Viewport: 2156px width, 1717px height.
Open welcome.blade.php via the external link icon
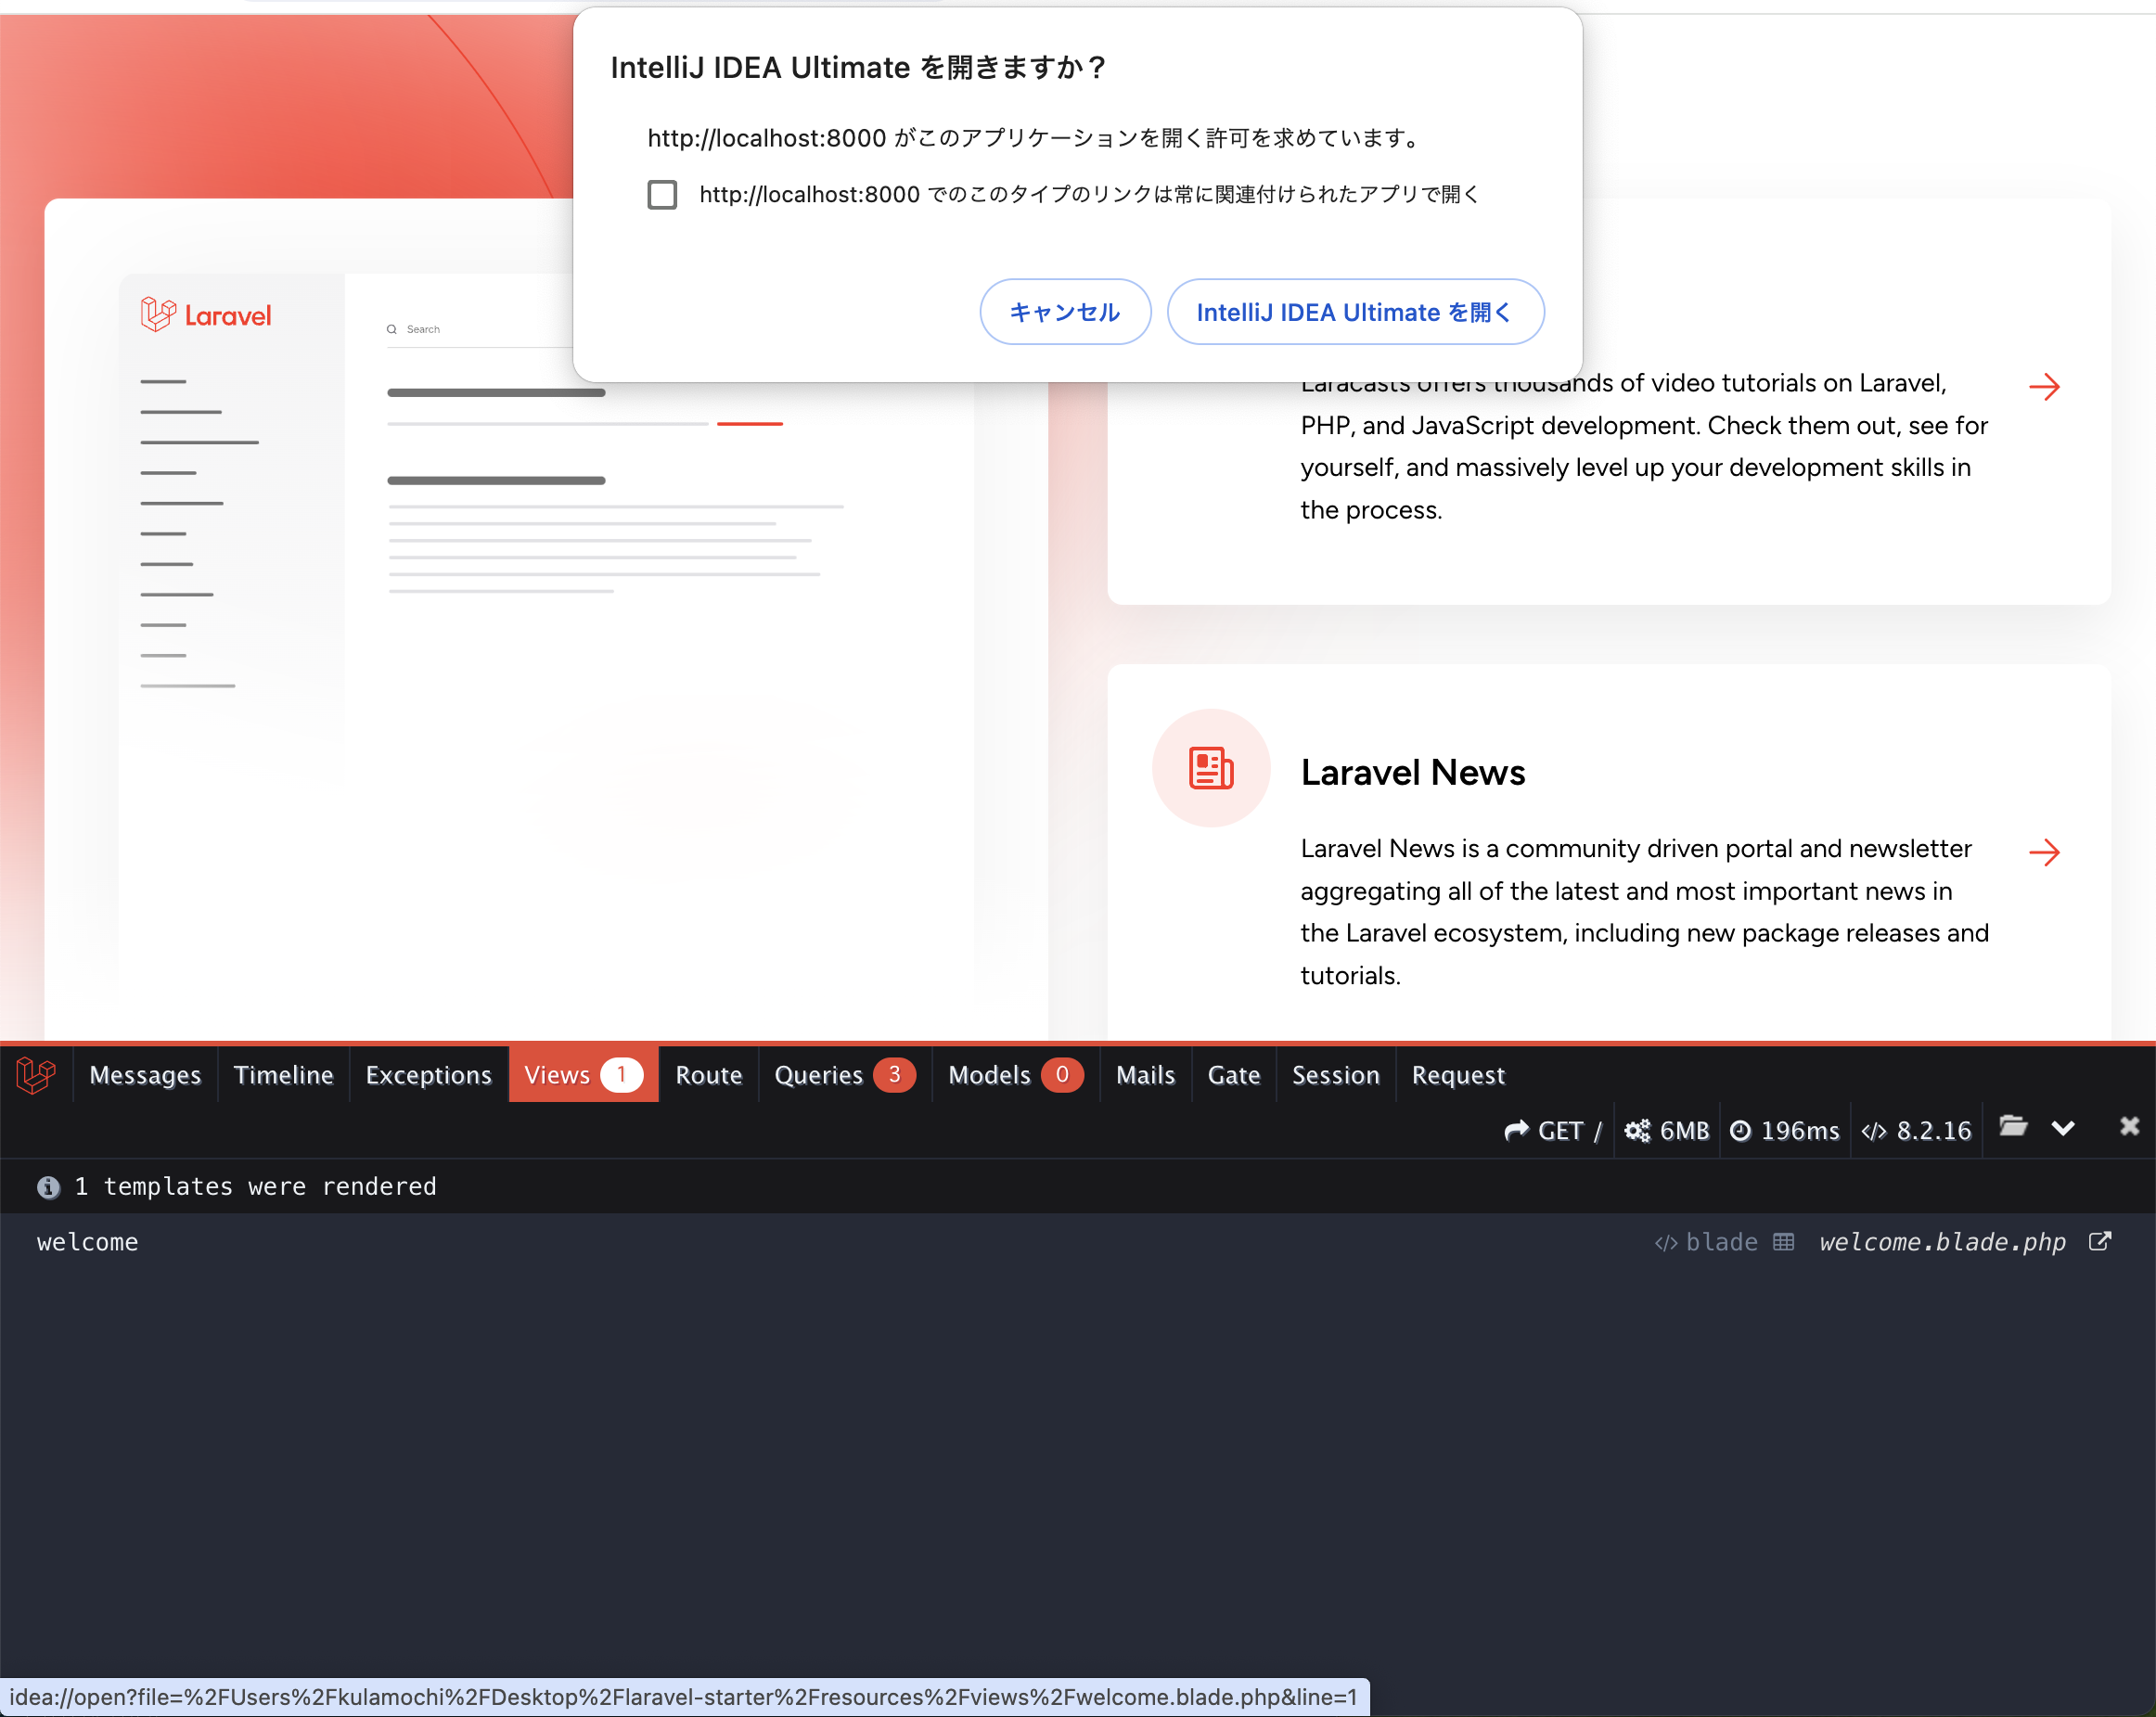[x=2100, y=1241]
